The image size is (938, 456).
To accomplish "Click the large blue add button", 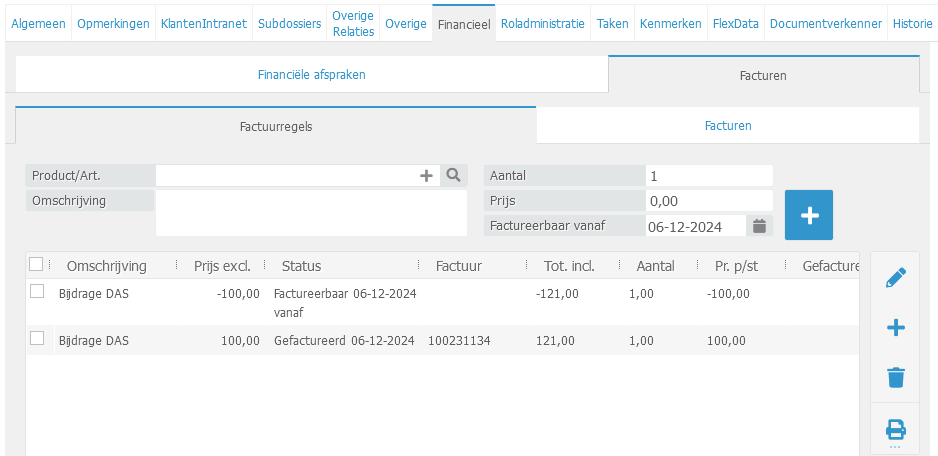I will (x=809, y=215).
